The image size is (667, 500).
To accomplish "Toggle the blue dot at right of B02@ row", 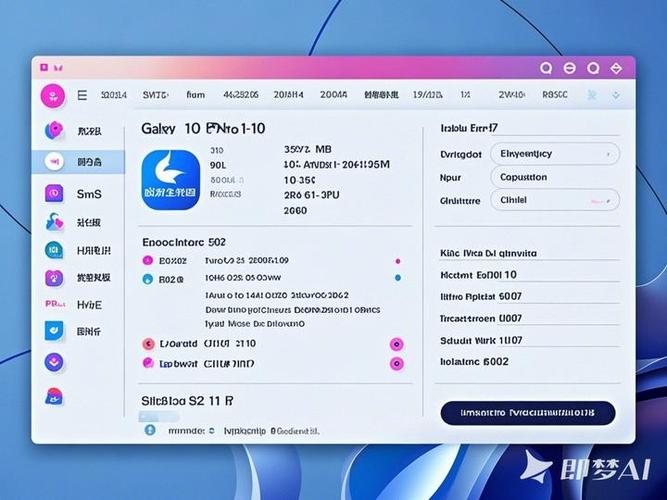I will point(398,278).
